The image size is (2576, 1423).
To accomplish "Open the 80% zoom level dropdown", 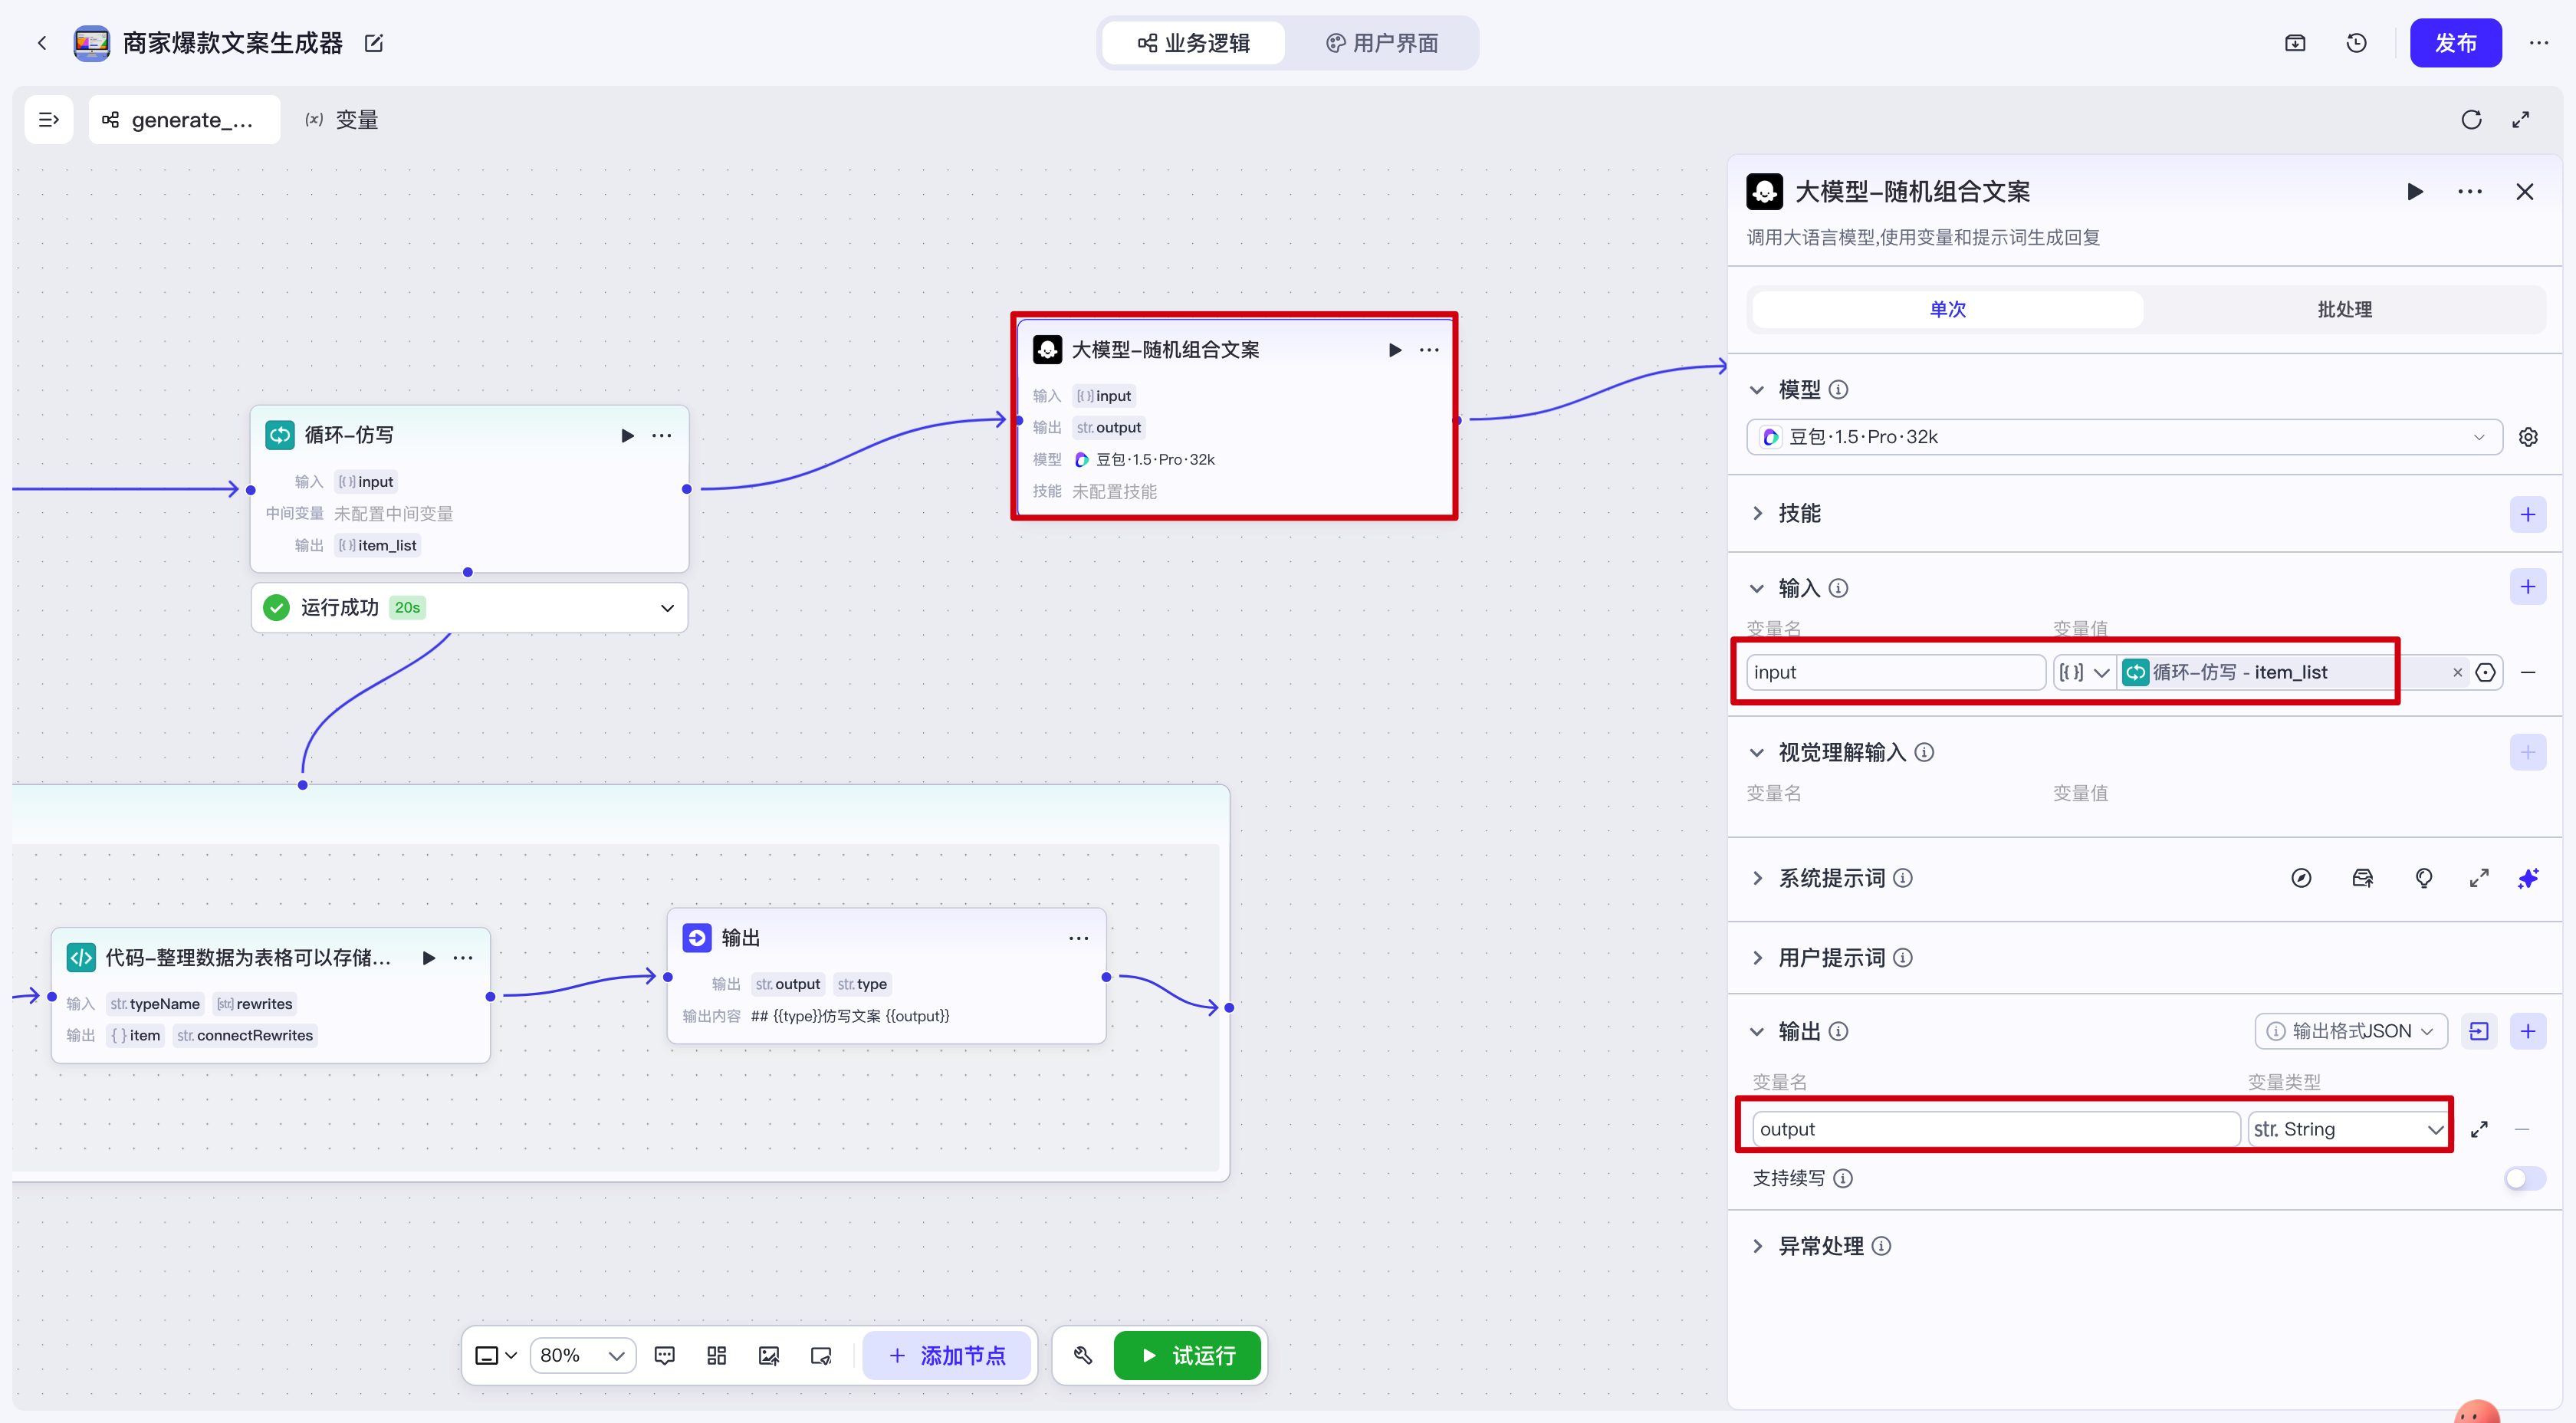I will (x=582, y=1355).
